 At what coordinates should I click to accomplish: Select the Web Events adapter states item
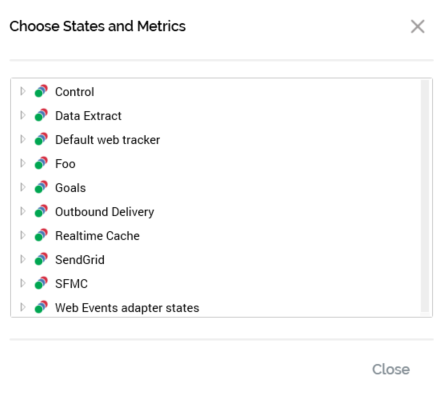pos(127,308)
